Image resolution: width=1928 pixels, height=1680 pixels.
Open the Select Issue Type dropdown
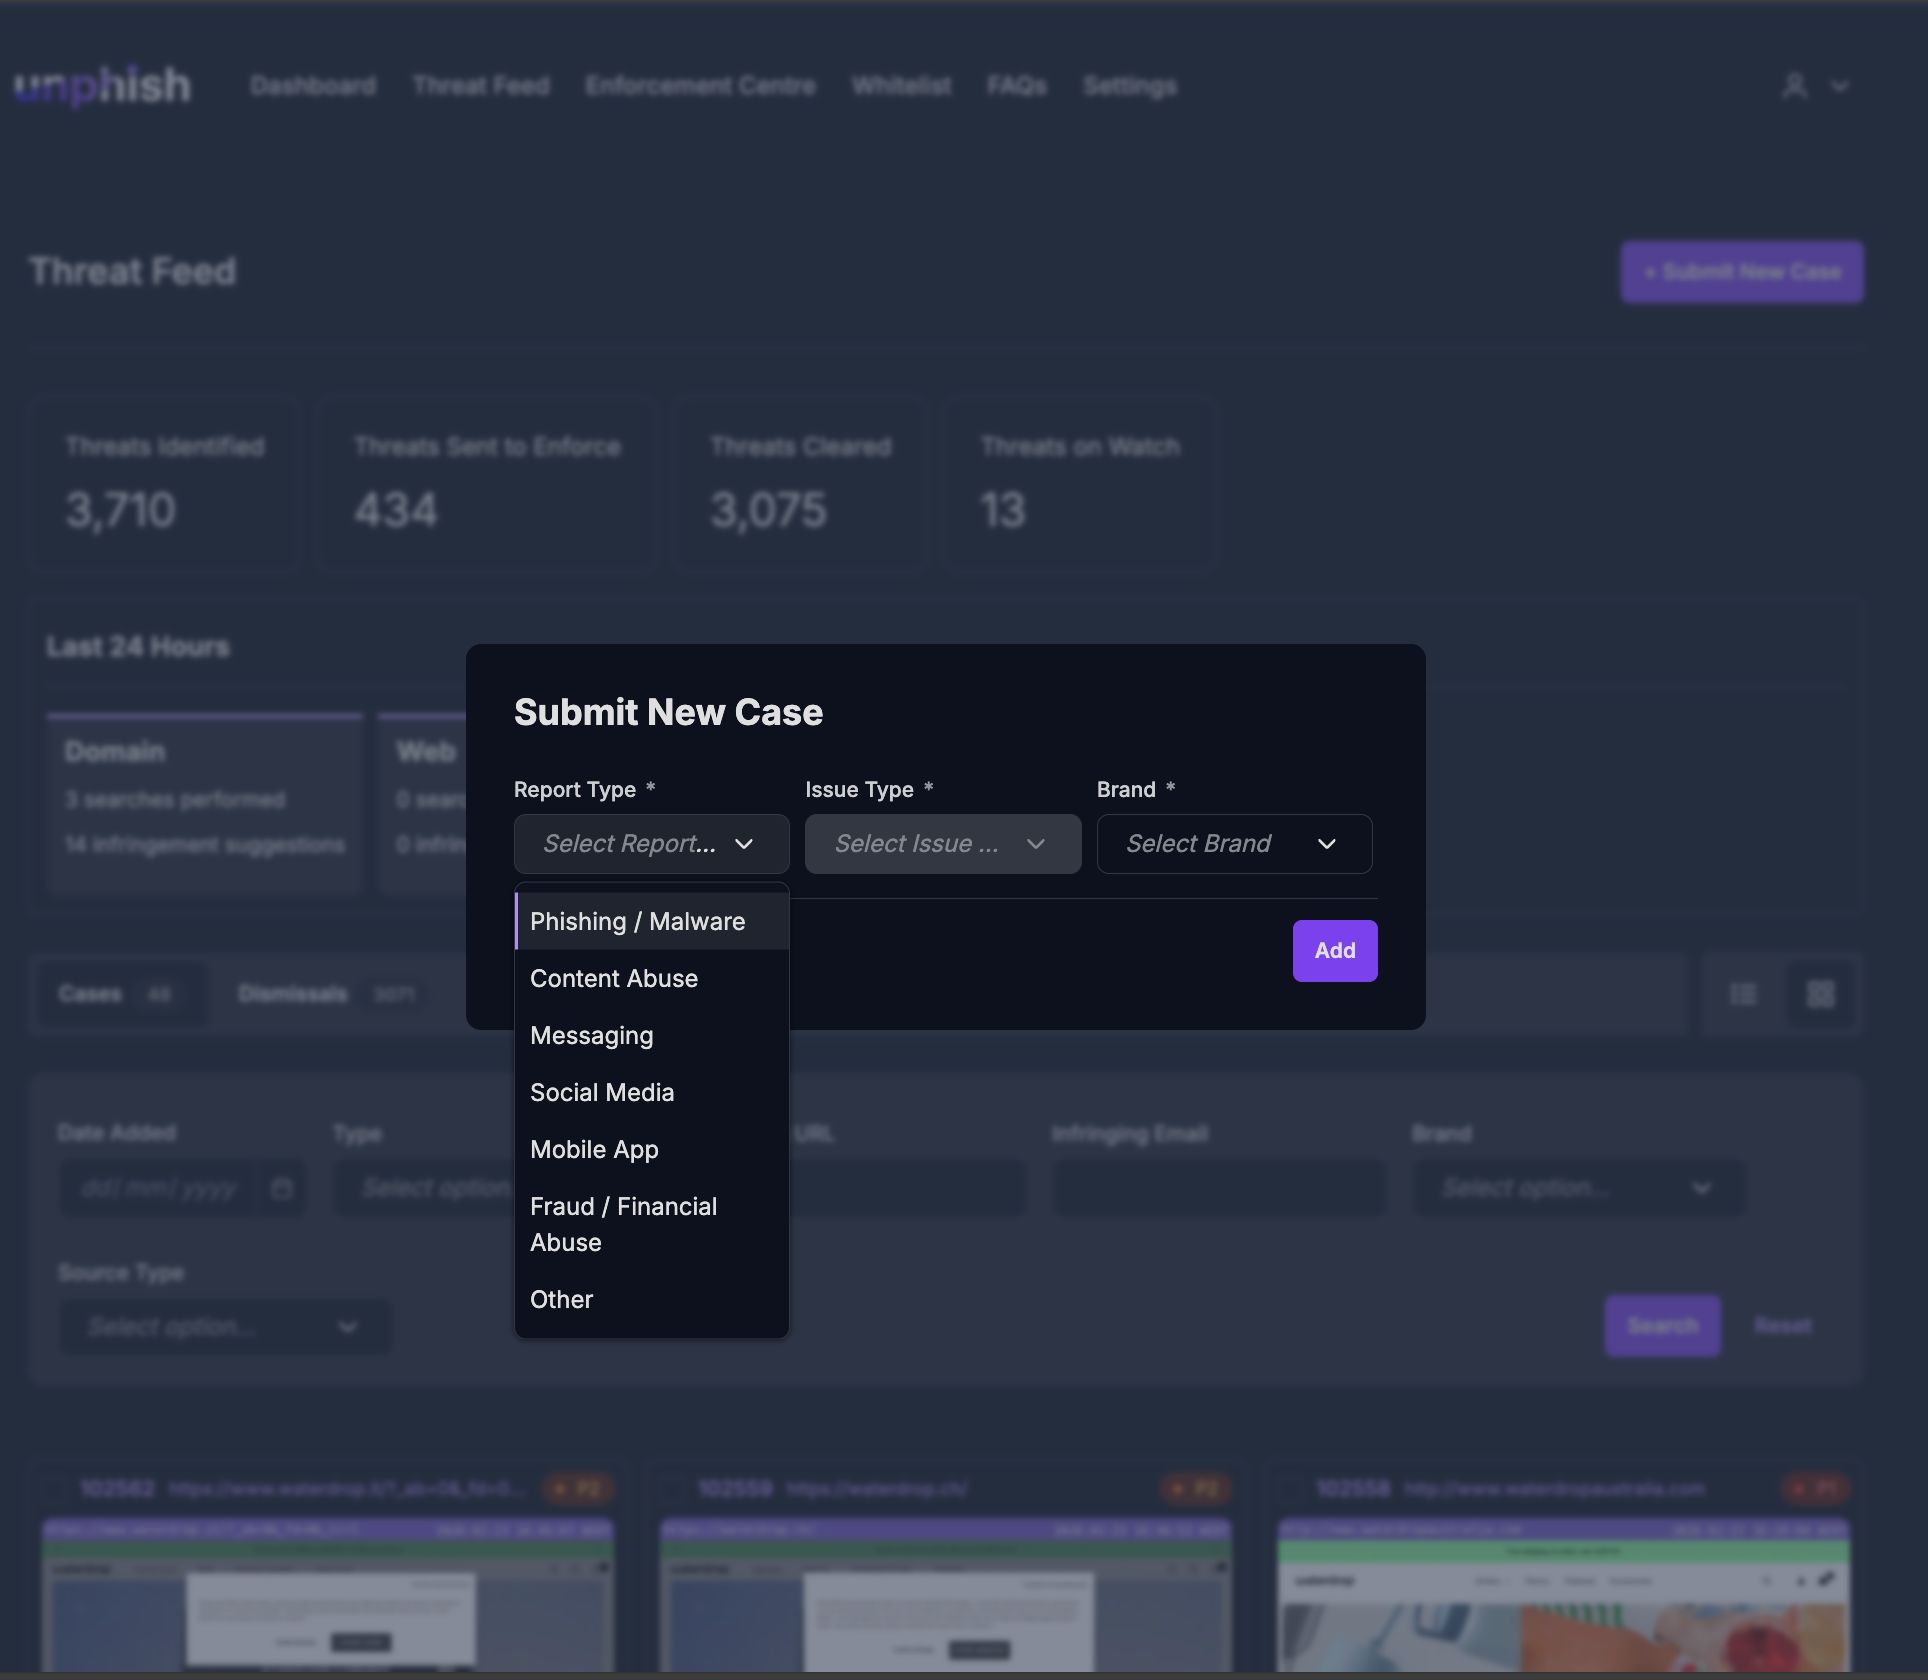click(x=942, y=844)
